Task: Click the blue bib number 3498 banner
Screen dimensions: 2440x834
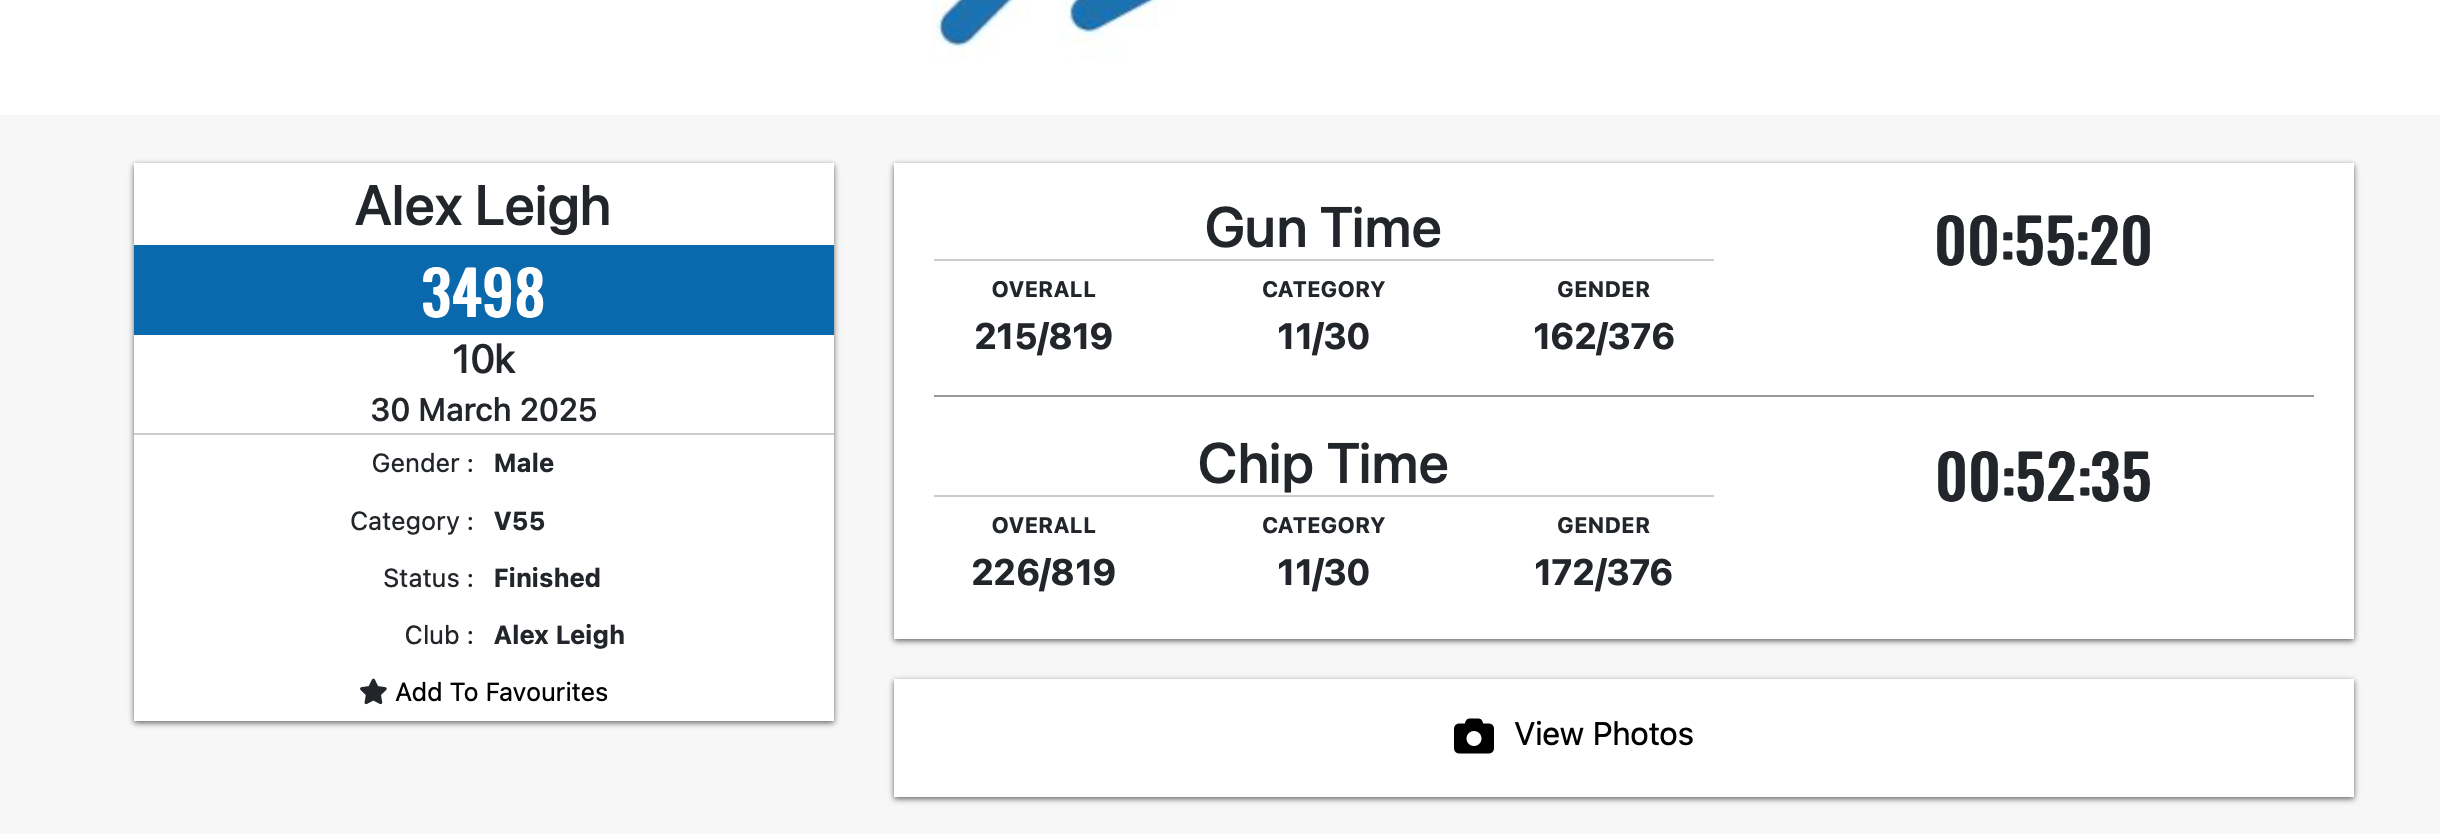Action: pyautogui.click(x=483, y=292)
